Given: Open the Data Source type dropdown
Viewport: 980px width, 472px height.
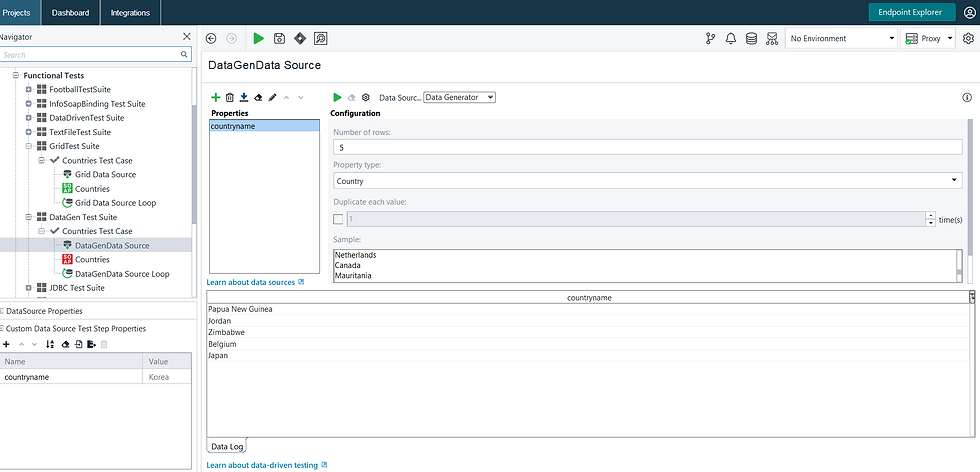Looking at the screenshot, I should tap(459, 98).
